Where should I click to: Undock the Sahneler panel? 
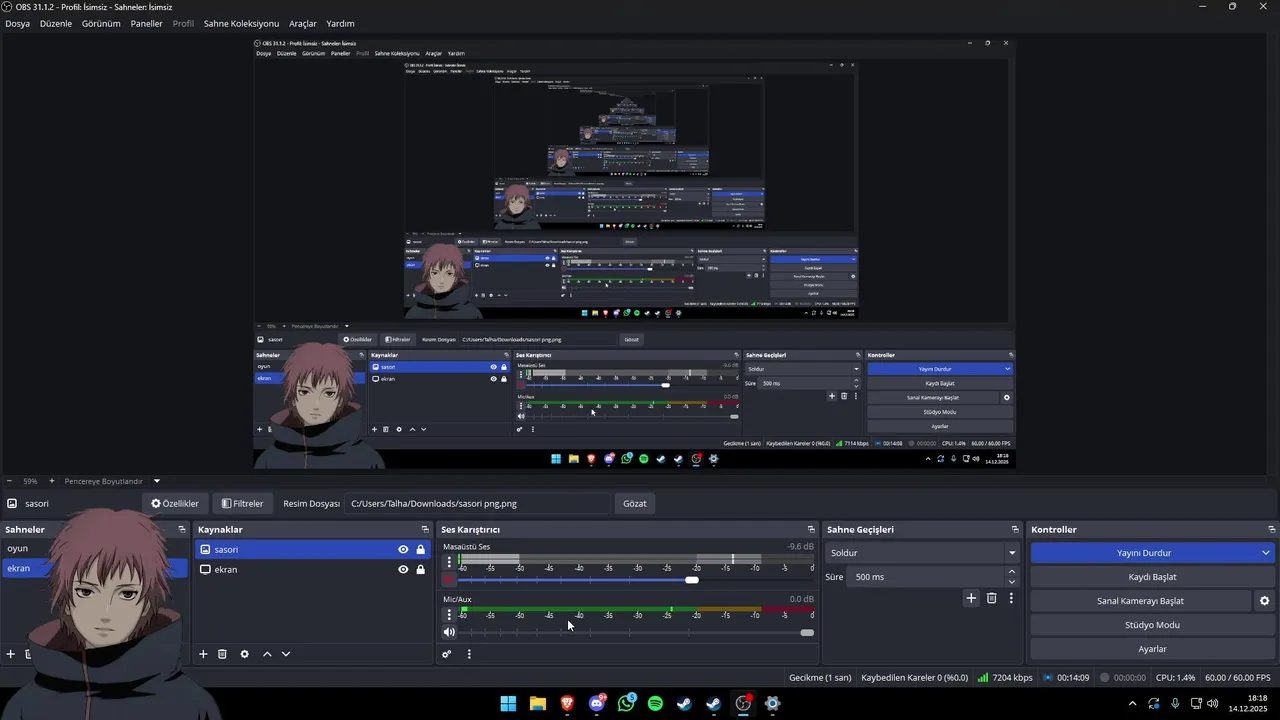182,529
